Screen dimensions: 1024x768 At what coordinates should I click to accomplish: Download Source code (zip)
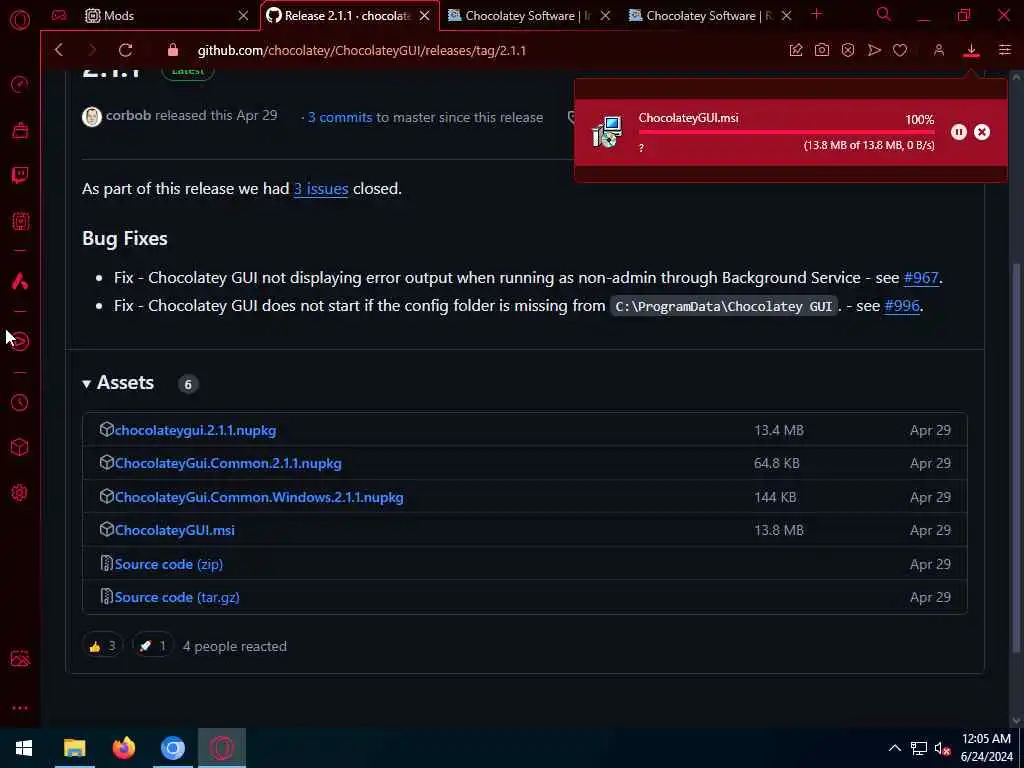[168, 564]
